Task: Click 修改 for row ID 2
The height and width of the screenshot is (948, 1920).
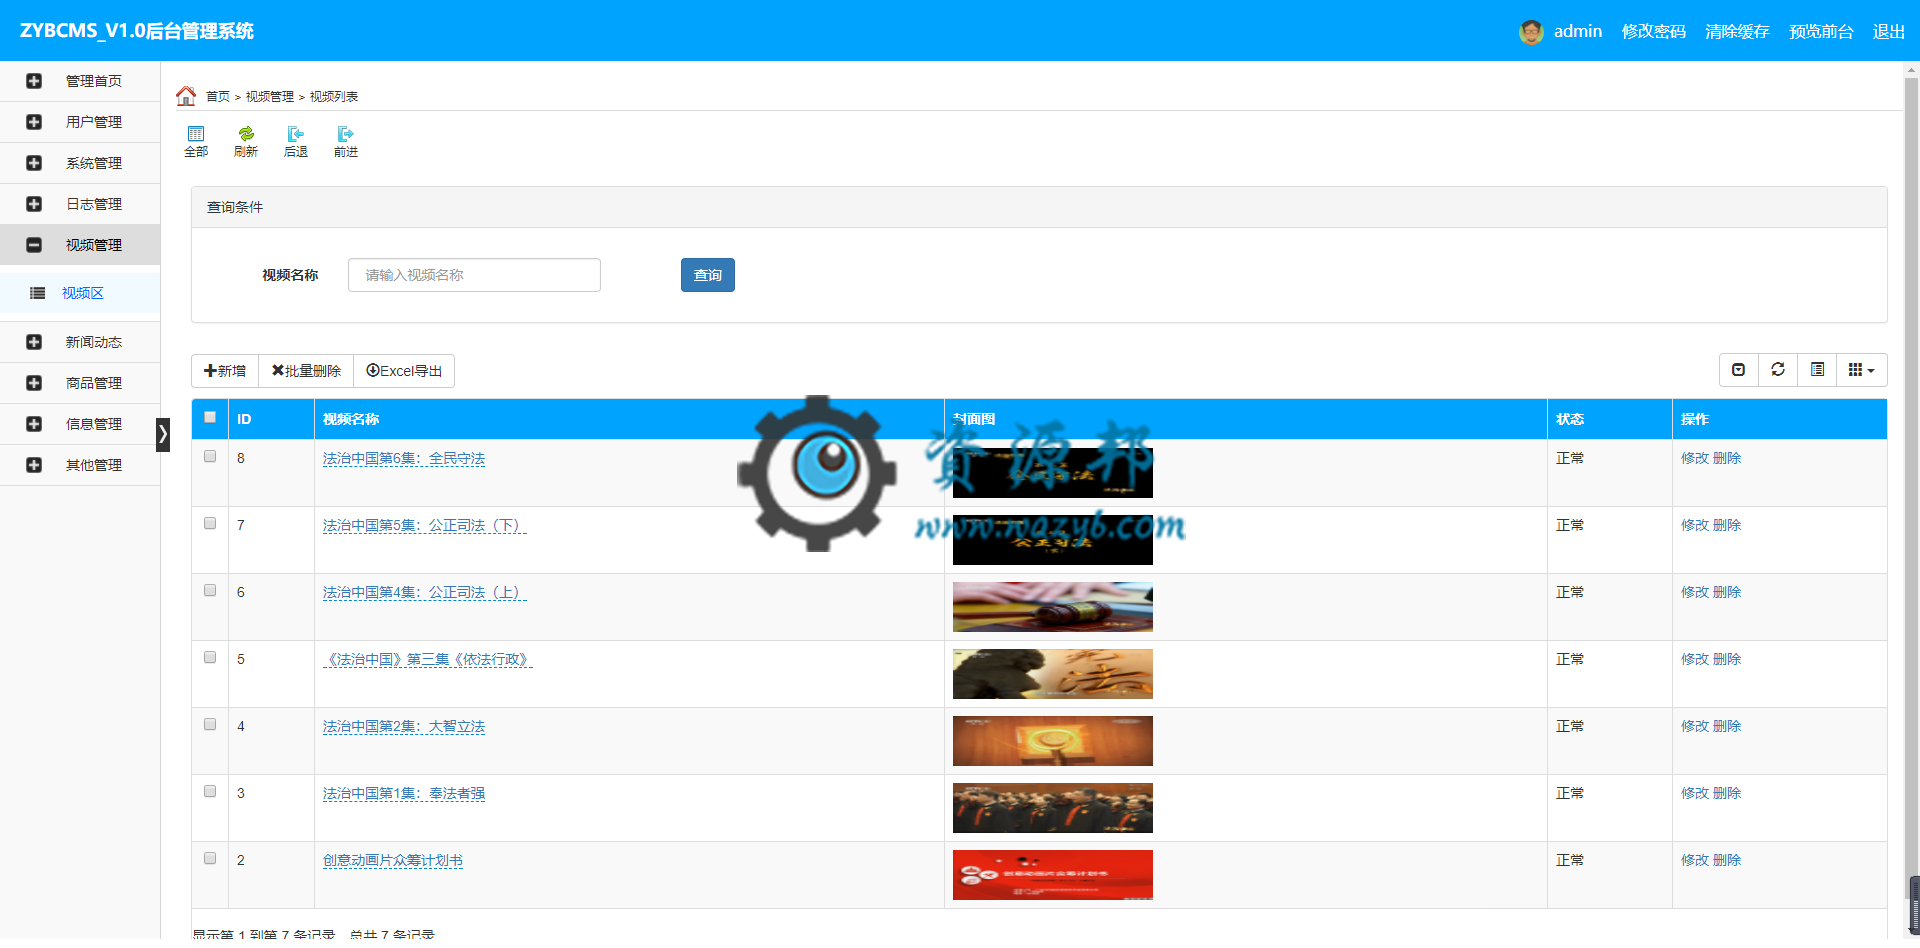Action: [x=1695, y=860]
